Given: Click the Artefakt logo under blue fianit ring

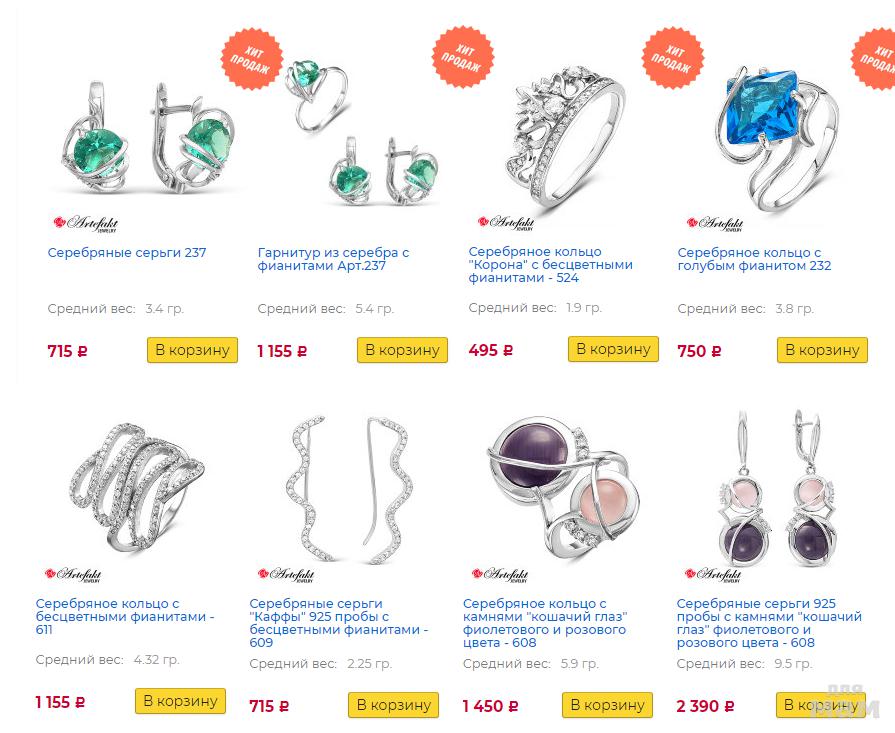Looking at the screenshot, I should coord(715,223).
